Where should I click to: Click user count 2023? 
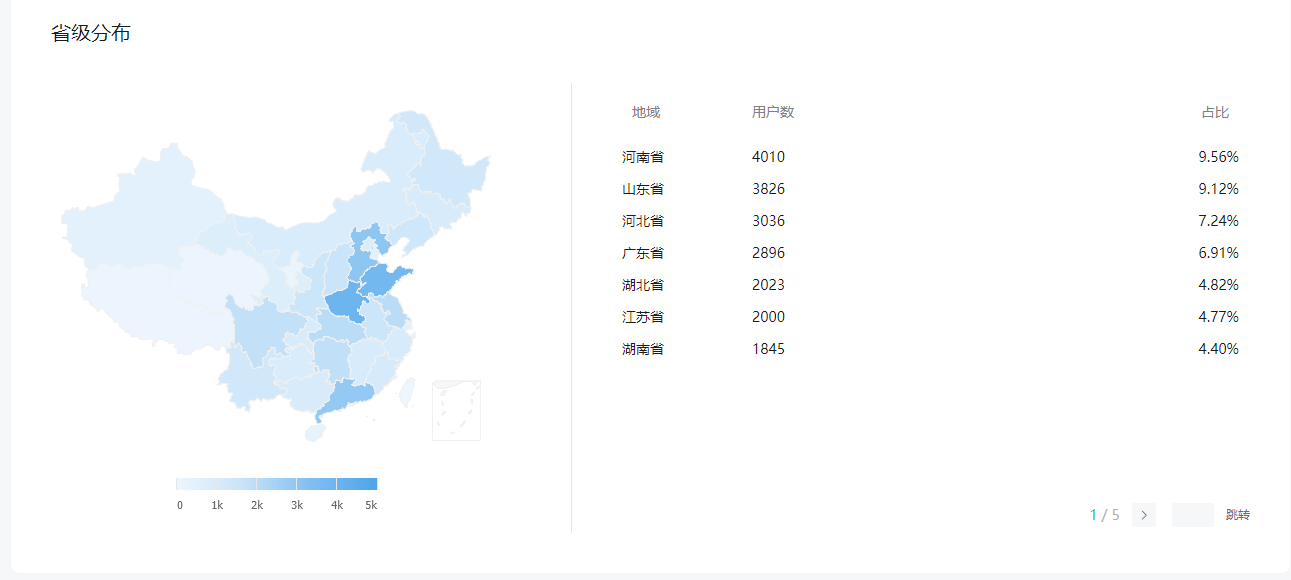coord(769,285)
